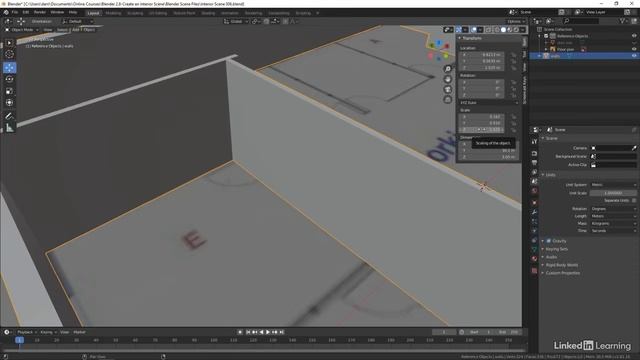Open the Render menu
This screenshot has width=640, height=360.
pos(40,12)
